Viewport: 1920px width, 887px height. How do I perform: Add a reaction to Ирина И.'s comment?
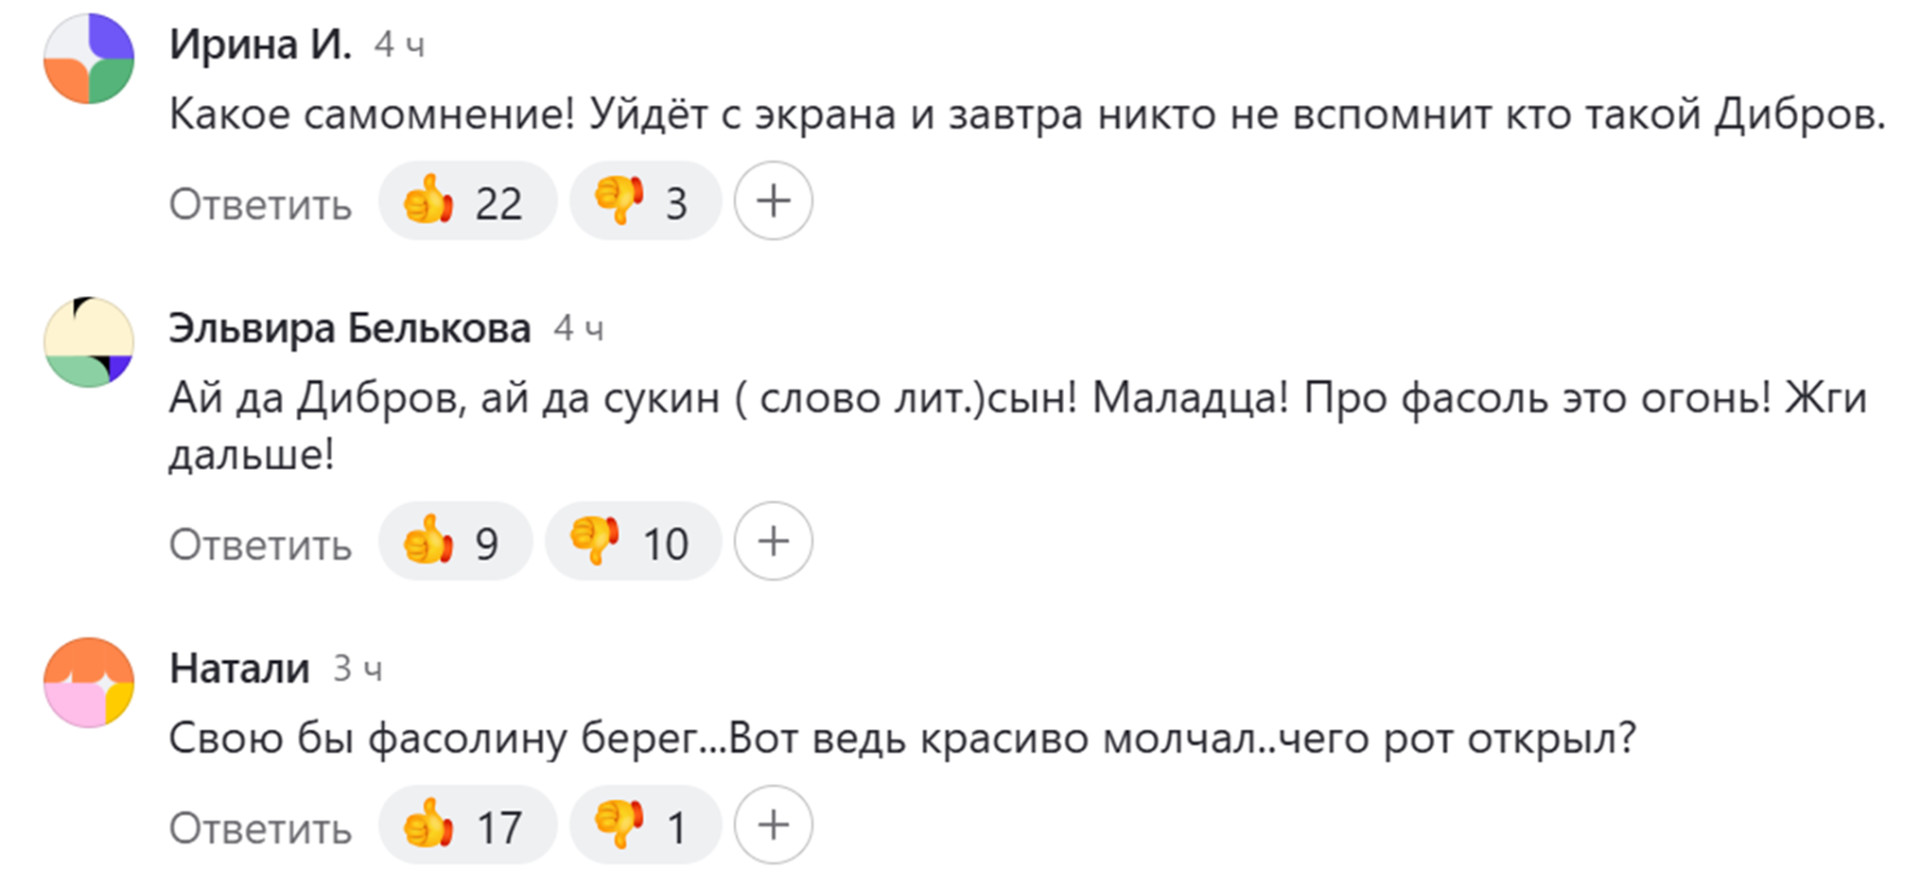pyautogui.click(x=773, y=201)
